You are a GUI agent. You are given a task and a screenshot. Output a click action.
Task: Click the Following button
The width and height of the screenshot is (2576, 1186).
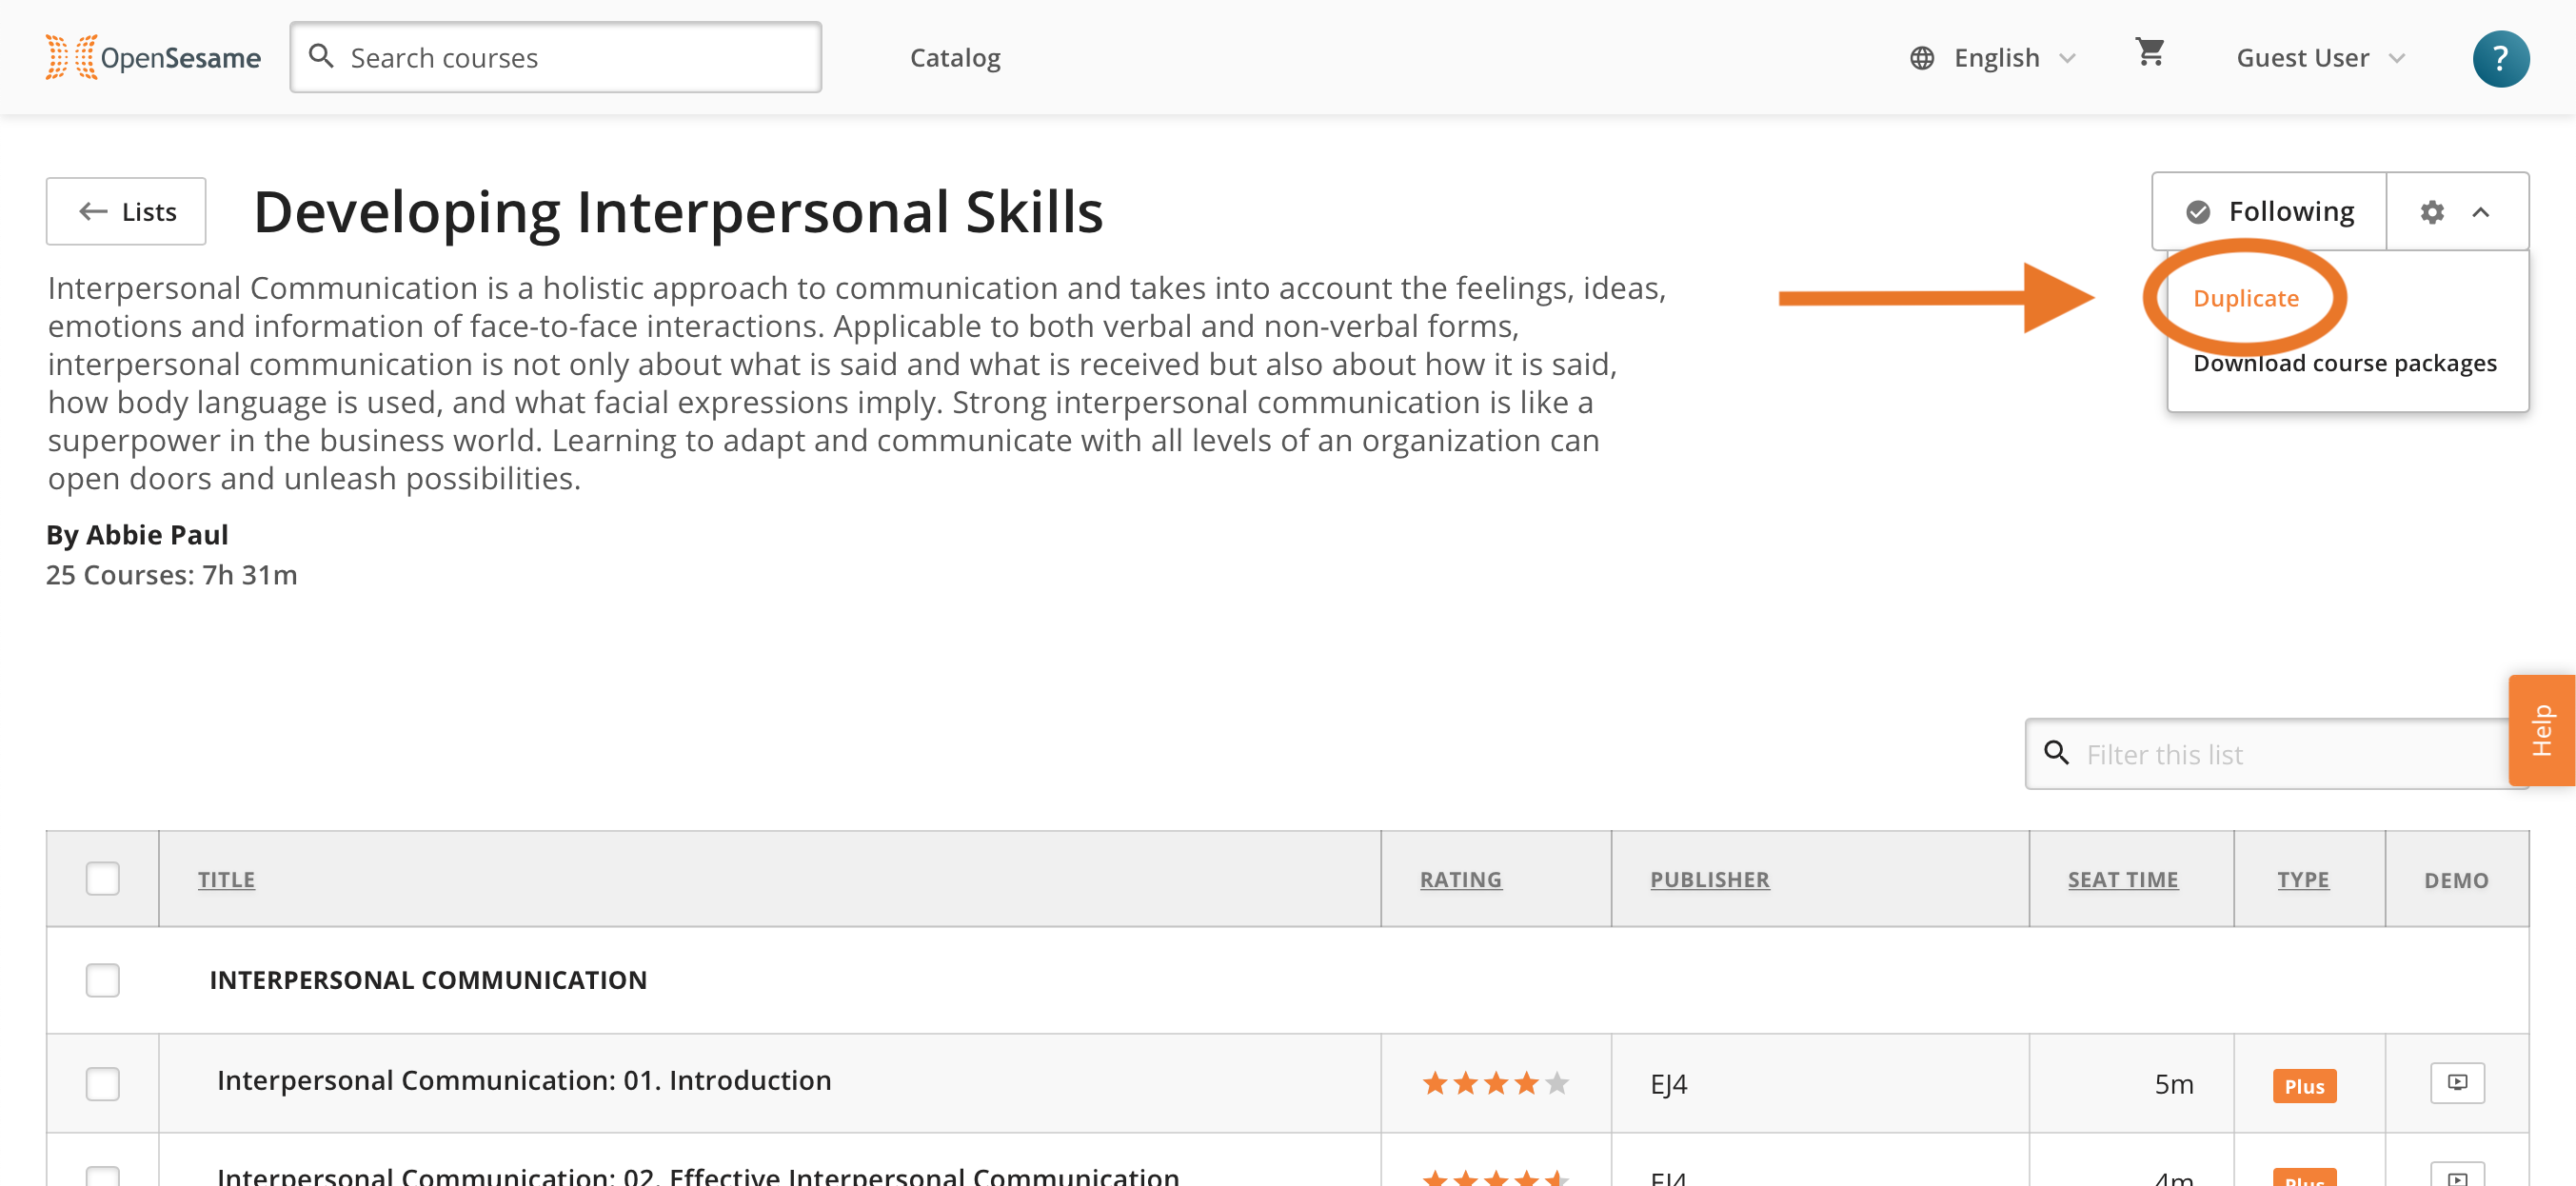(2269, 211)
